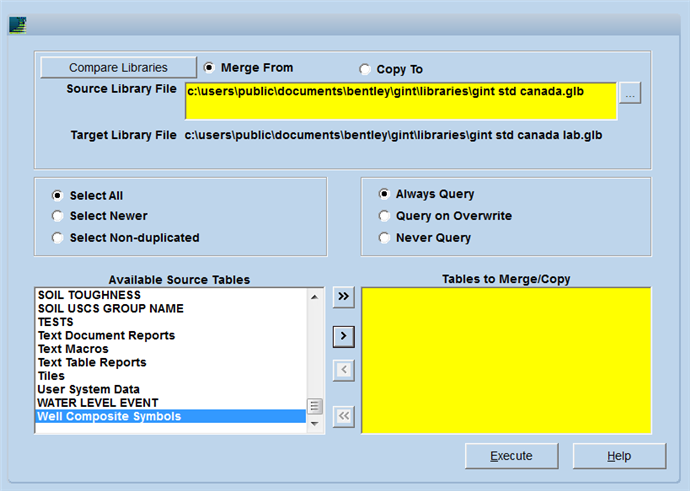
Task: Click the source tables scrollbar thumb
Action: pyautogui.click(x=314, y=406)
